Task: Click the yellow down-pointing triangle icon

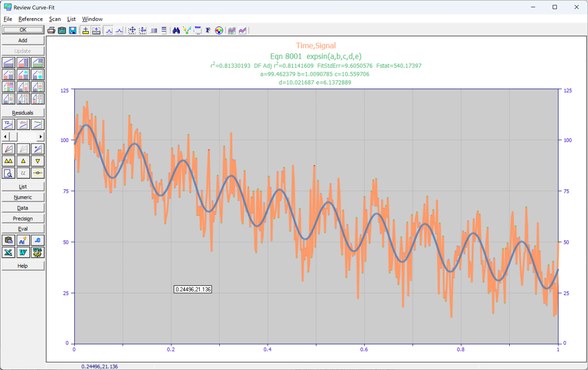Action: click(38, 161)
